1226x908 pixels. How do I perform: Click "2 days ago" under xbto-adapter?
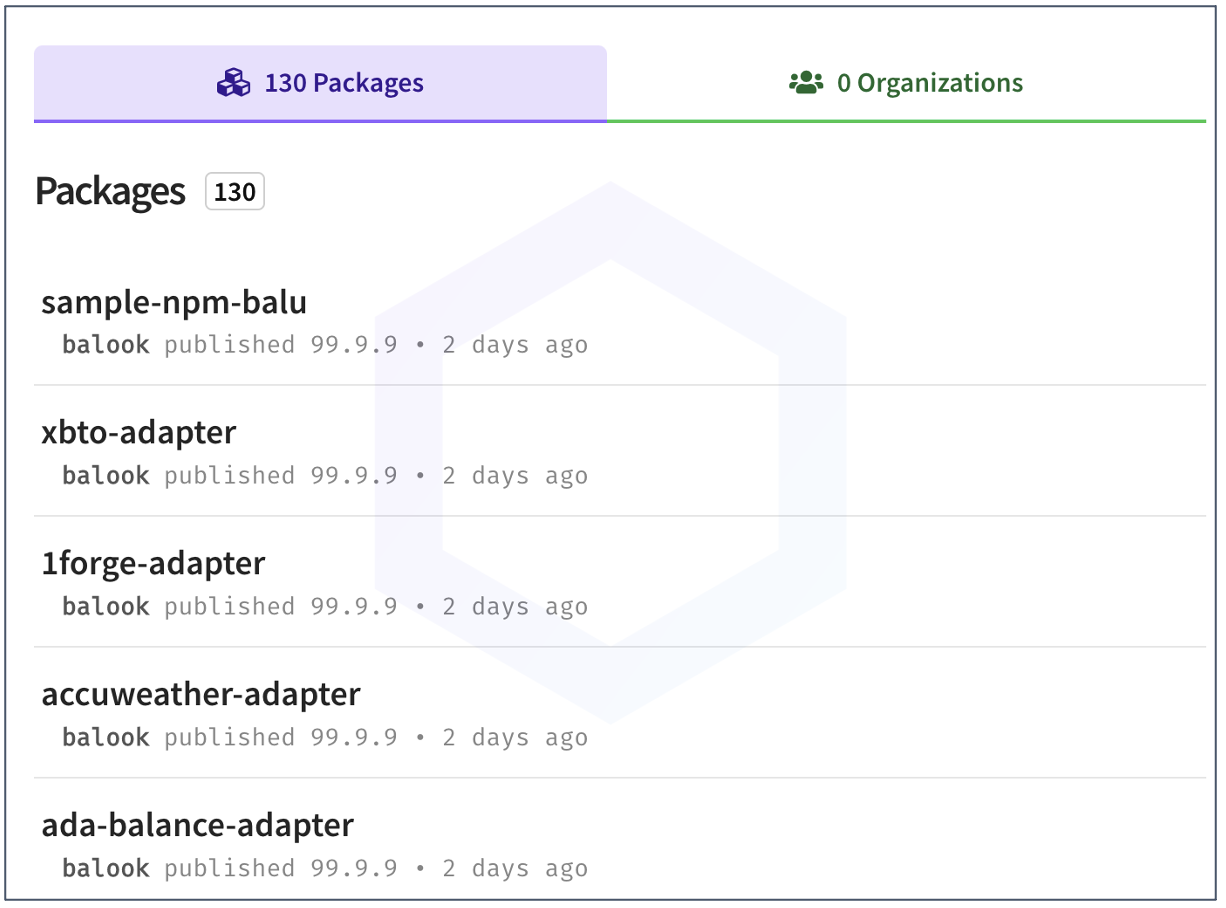[x=515, y=476]
